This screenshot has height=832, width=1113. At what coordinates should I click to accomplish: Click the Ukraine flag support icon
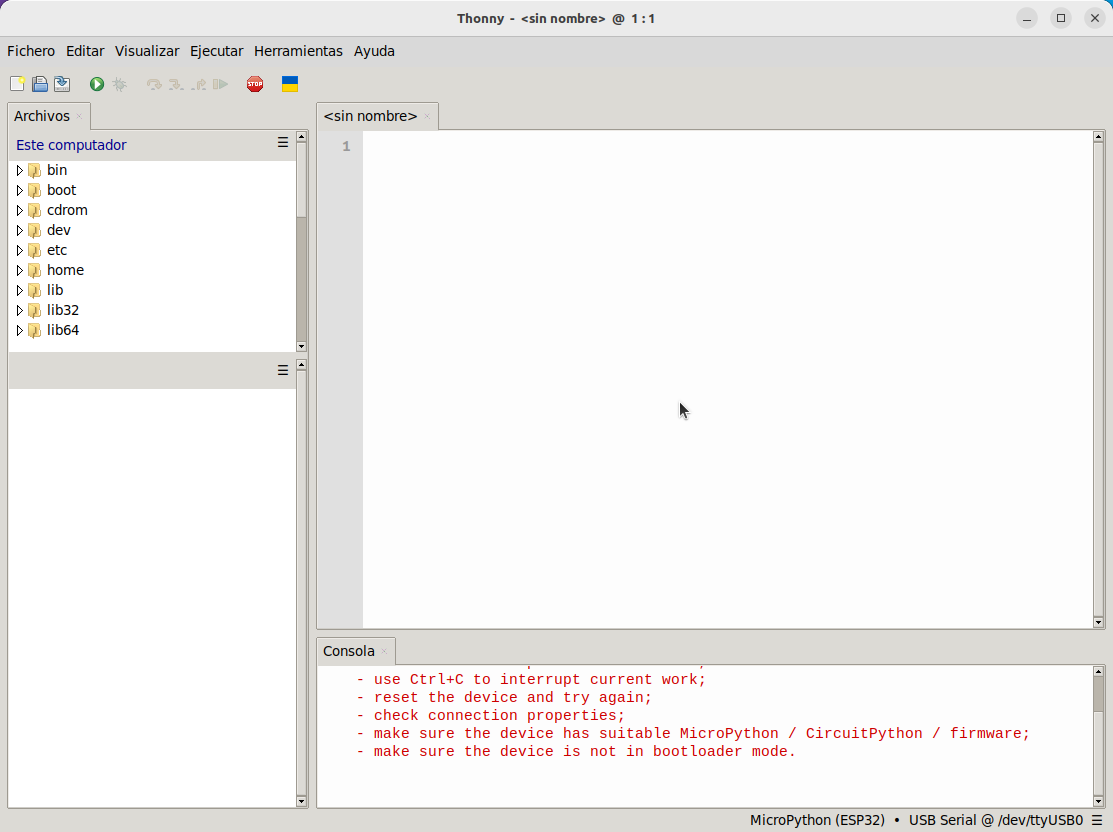point(290,84)
